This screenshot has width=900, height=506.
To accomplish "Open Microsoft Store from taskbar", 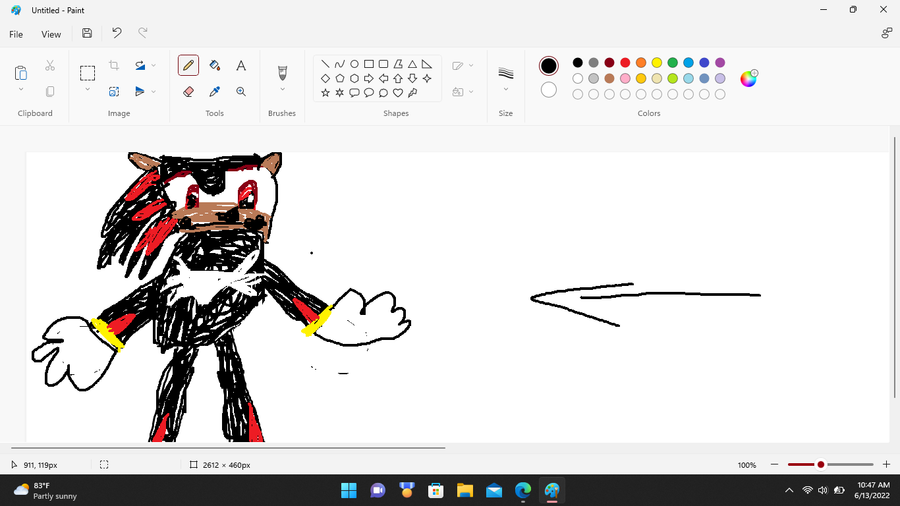I will click(436, 491).
